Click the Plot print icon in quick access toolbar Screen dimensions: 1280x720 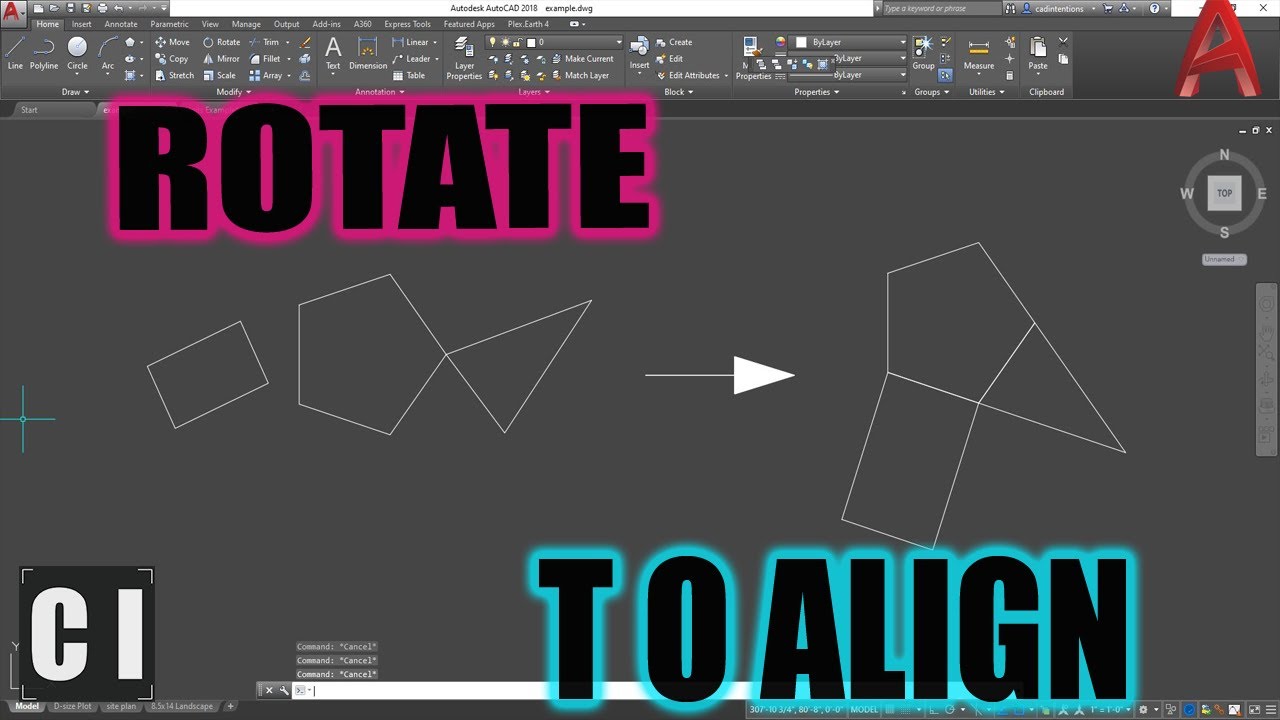click(x=102, y=8)
